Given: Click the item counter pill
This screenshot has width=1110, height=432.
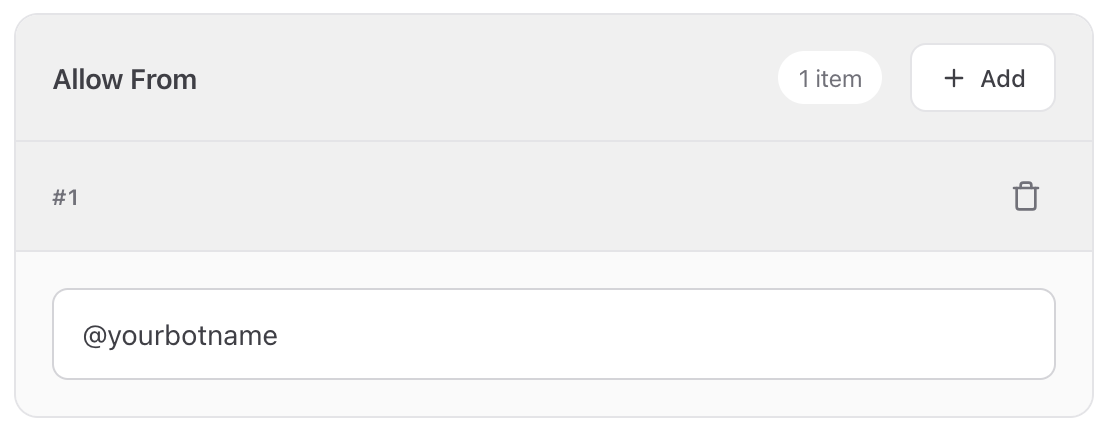Looking at the screenshot, I should point(829,79).
